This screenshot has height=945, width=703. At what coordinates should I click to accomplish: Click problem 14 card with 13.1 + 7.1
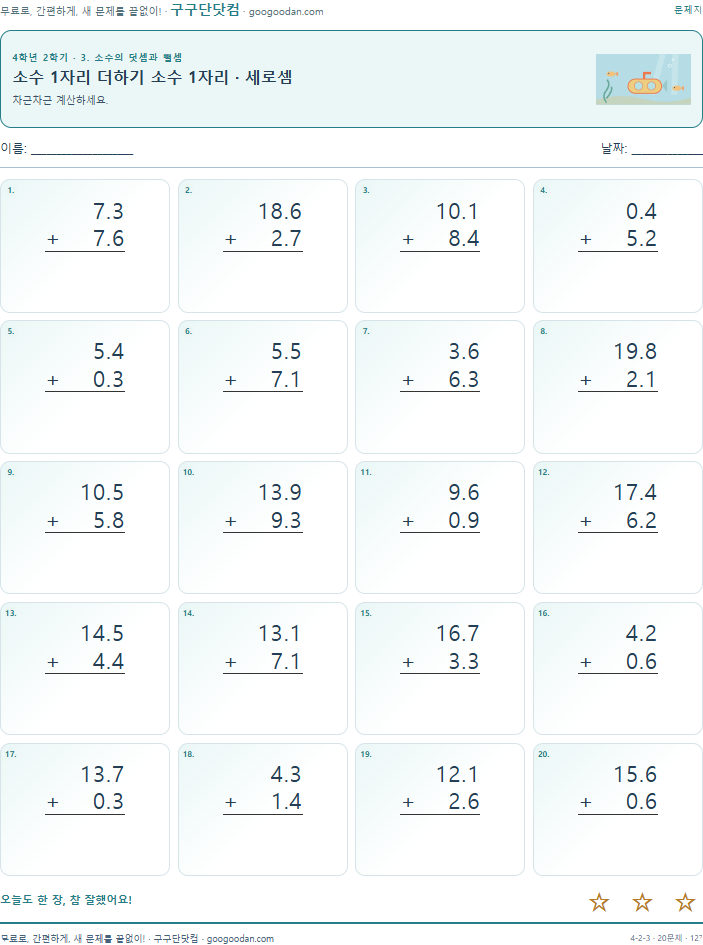point(263,668)
